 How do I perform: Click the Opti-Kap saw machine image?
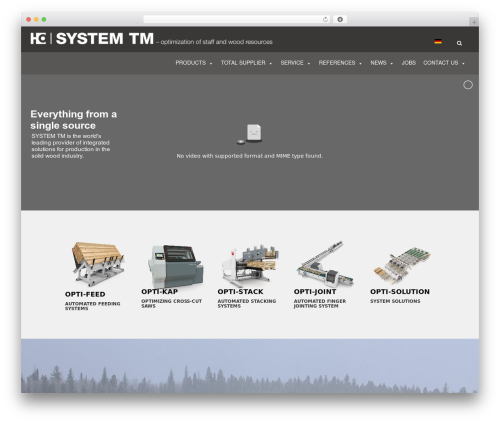[x=175, y=266]
